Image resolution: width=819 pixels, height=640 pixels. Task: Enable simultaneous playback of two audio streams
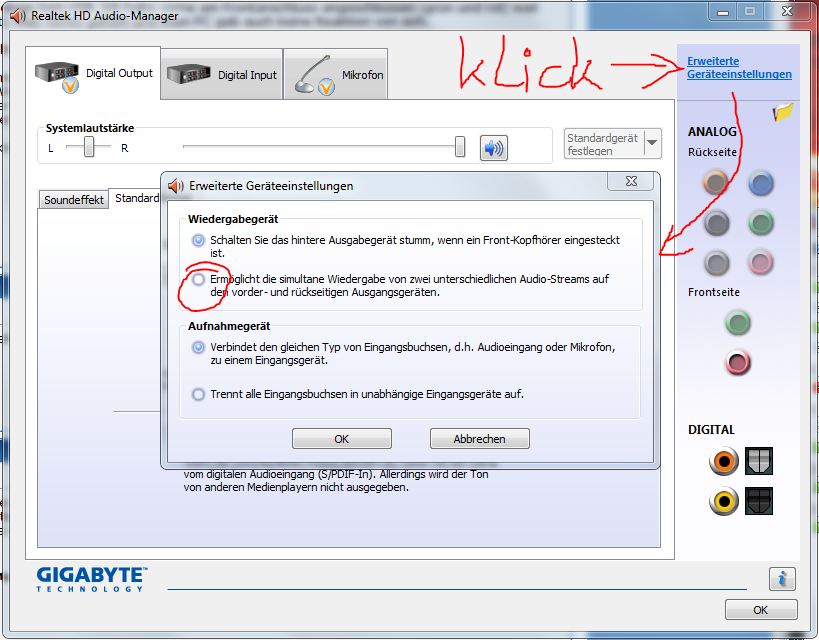pos(198,280)
